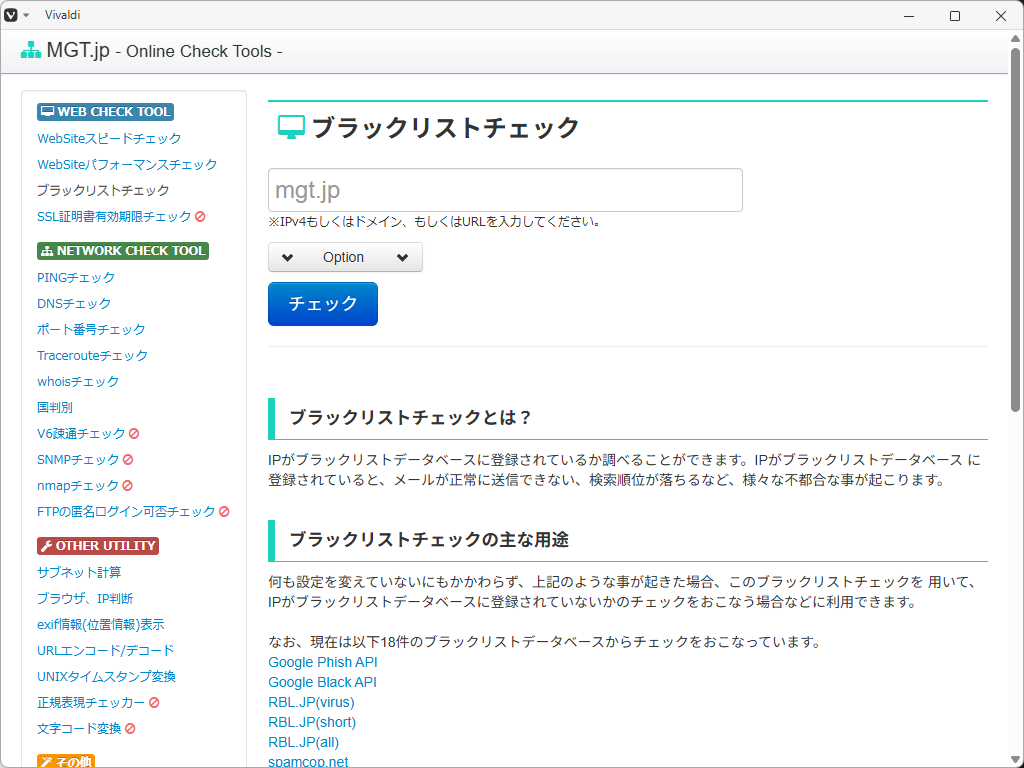Open SSL証明書有効期限チェック link
This screenshot has height=768, width=1024.
114,217
